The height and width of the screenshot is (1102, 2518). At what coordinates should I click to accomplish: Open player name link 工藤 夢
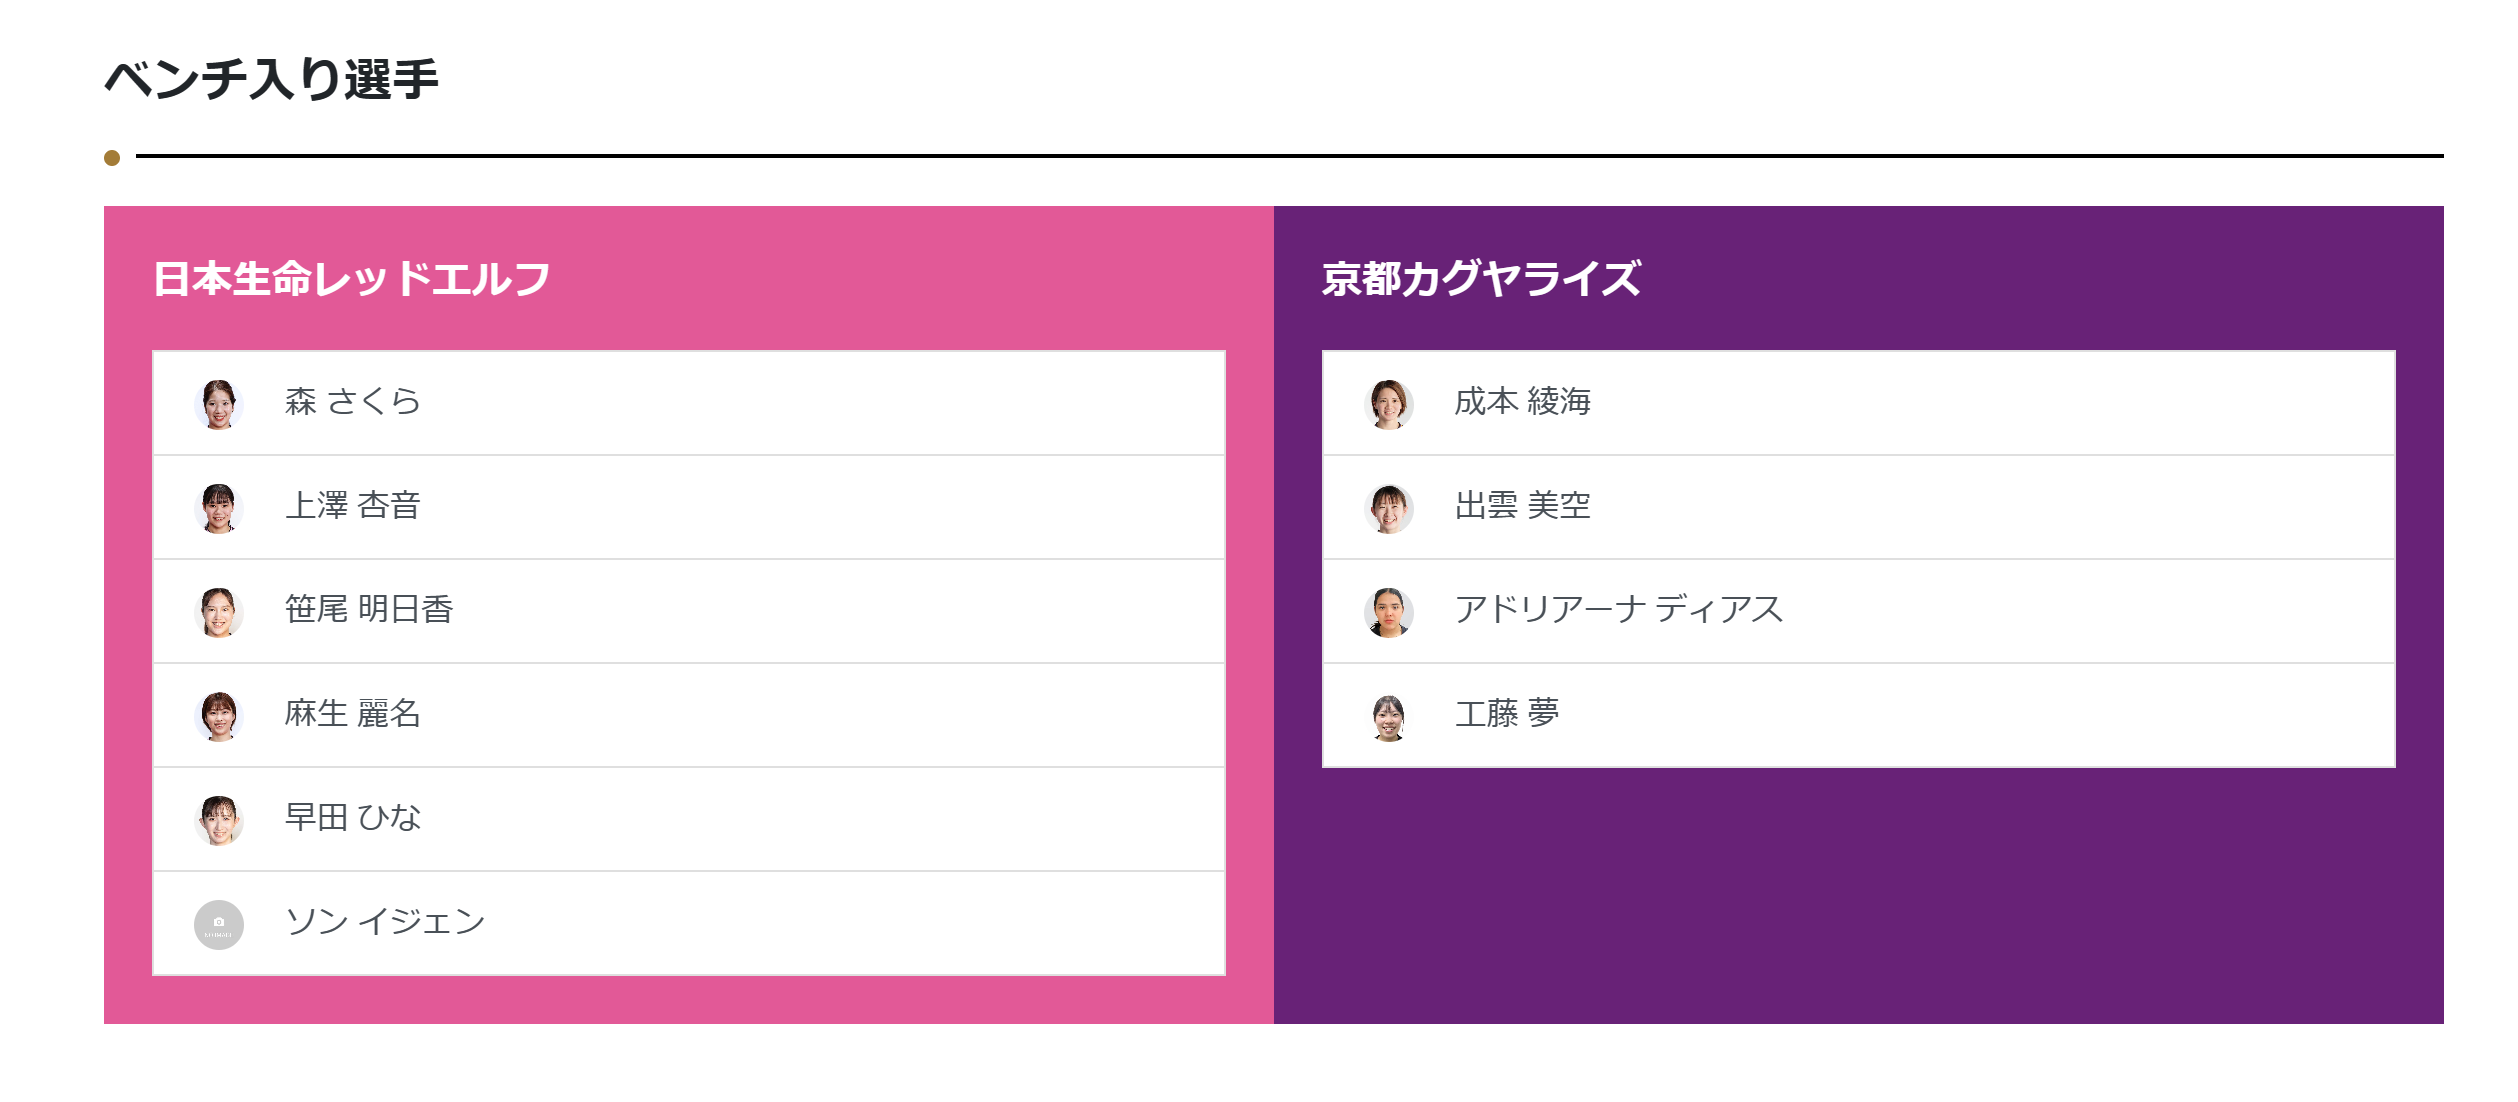pos(1506,714)
